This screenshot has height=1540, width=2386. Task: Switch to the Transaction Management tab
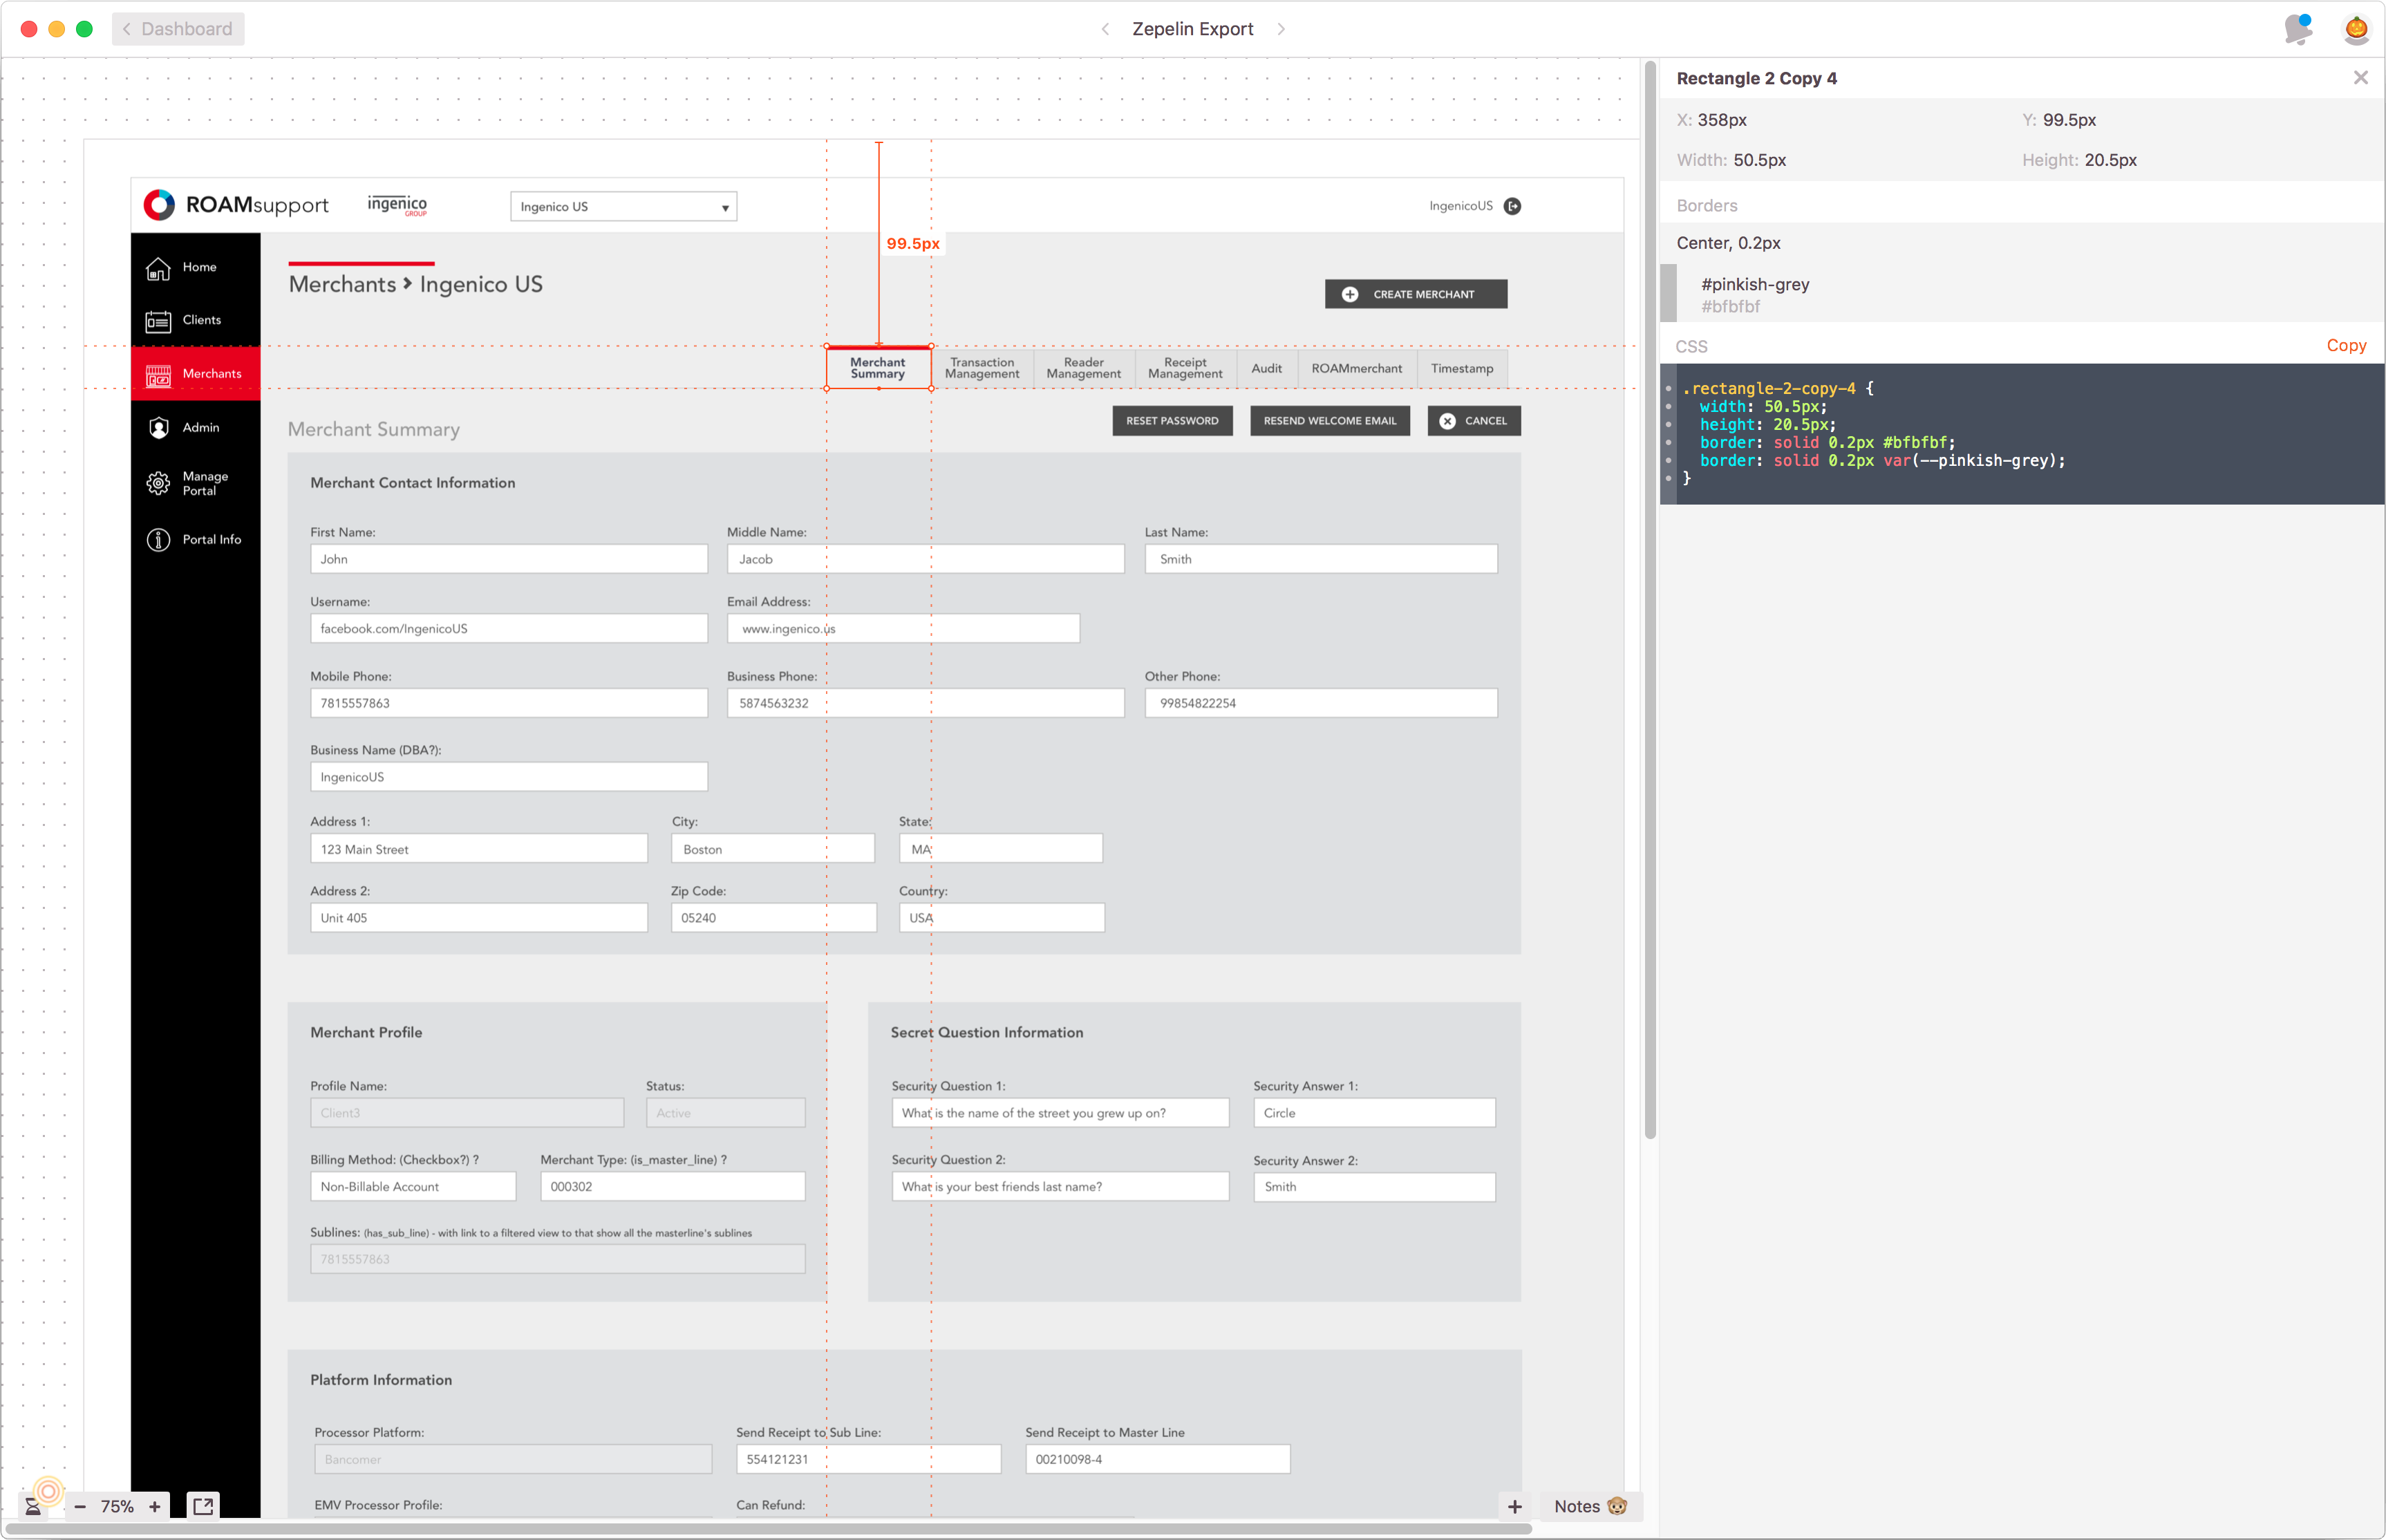(982, 368)
